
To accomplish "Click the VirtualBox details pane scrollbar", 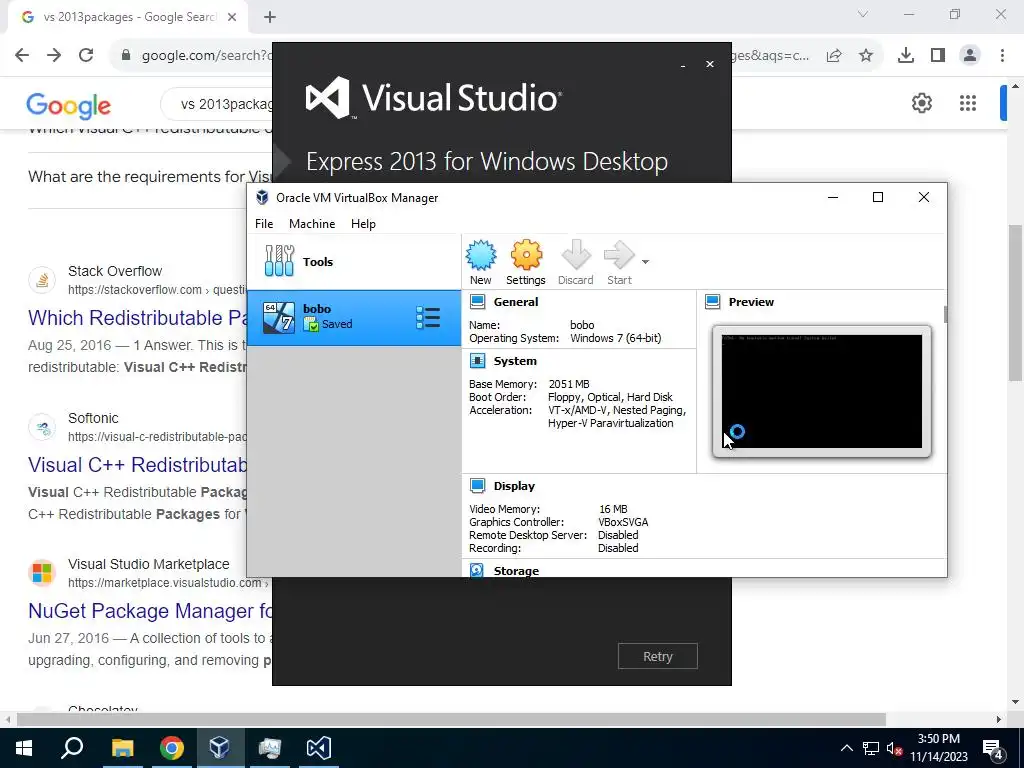I will point(945,314).
